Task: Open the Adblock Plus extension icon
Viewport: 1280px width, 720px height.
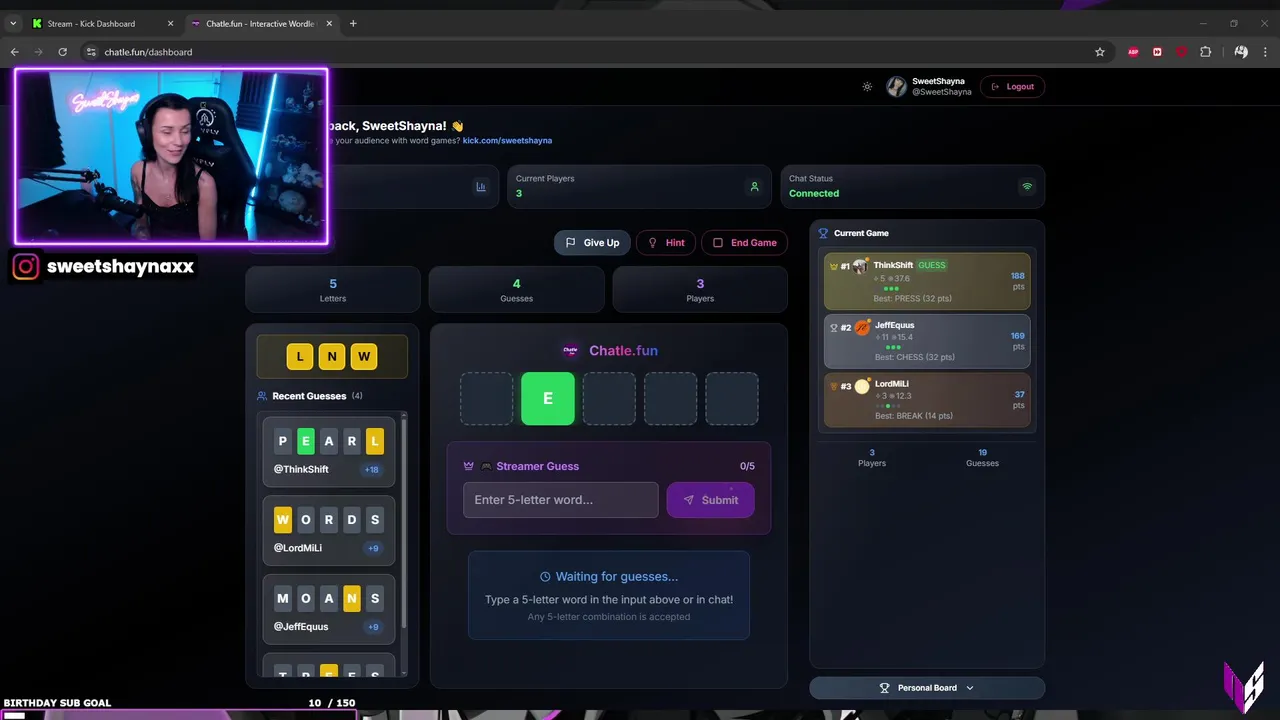Action: coord(1133,52)
